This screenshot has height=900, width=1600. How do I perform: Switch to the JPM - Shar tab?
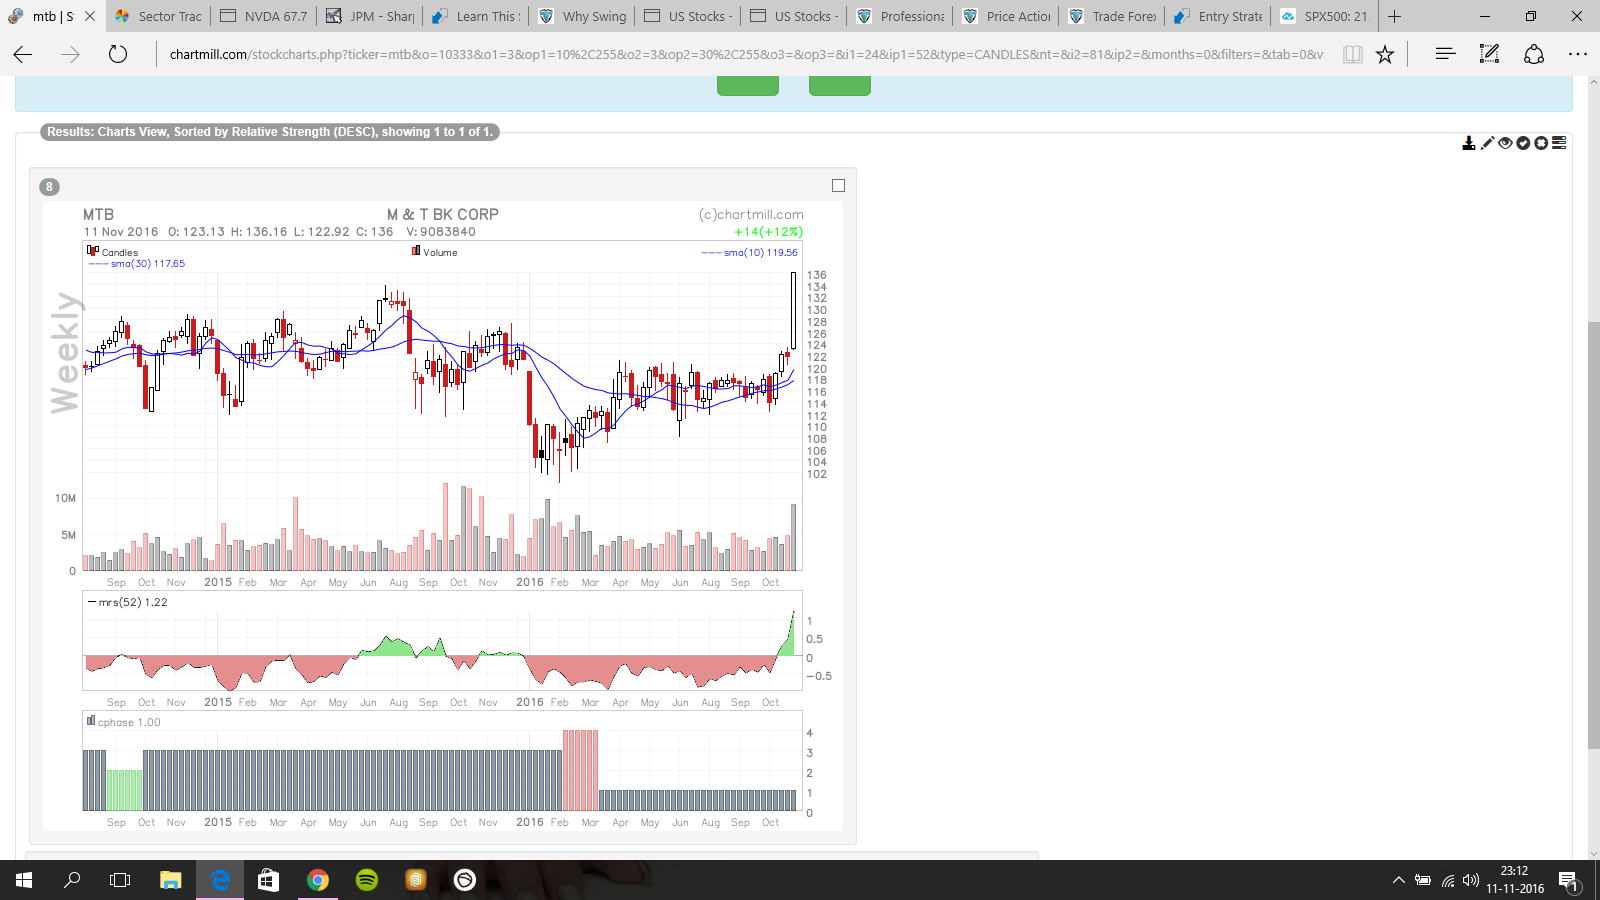pos(370,16)
